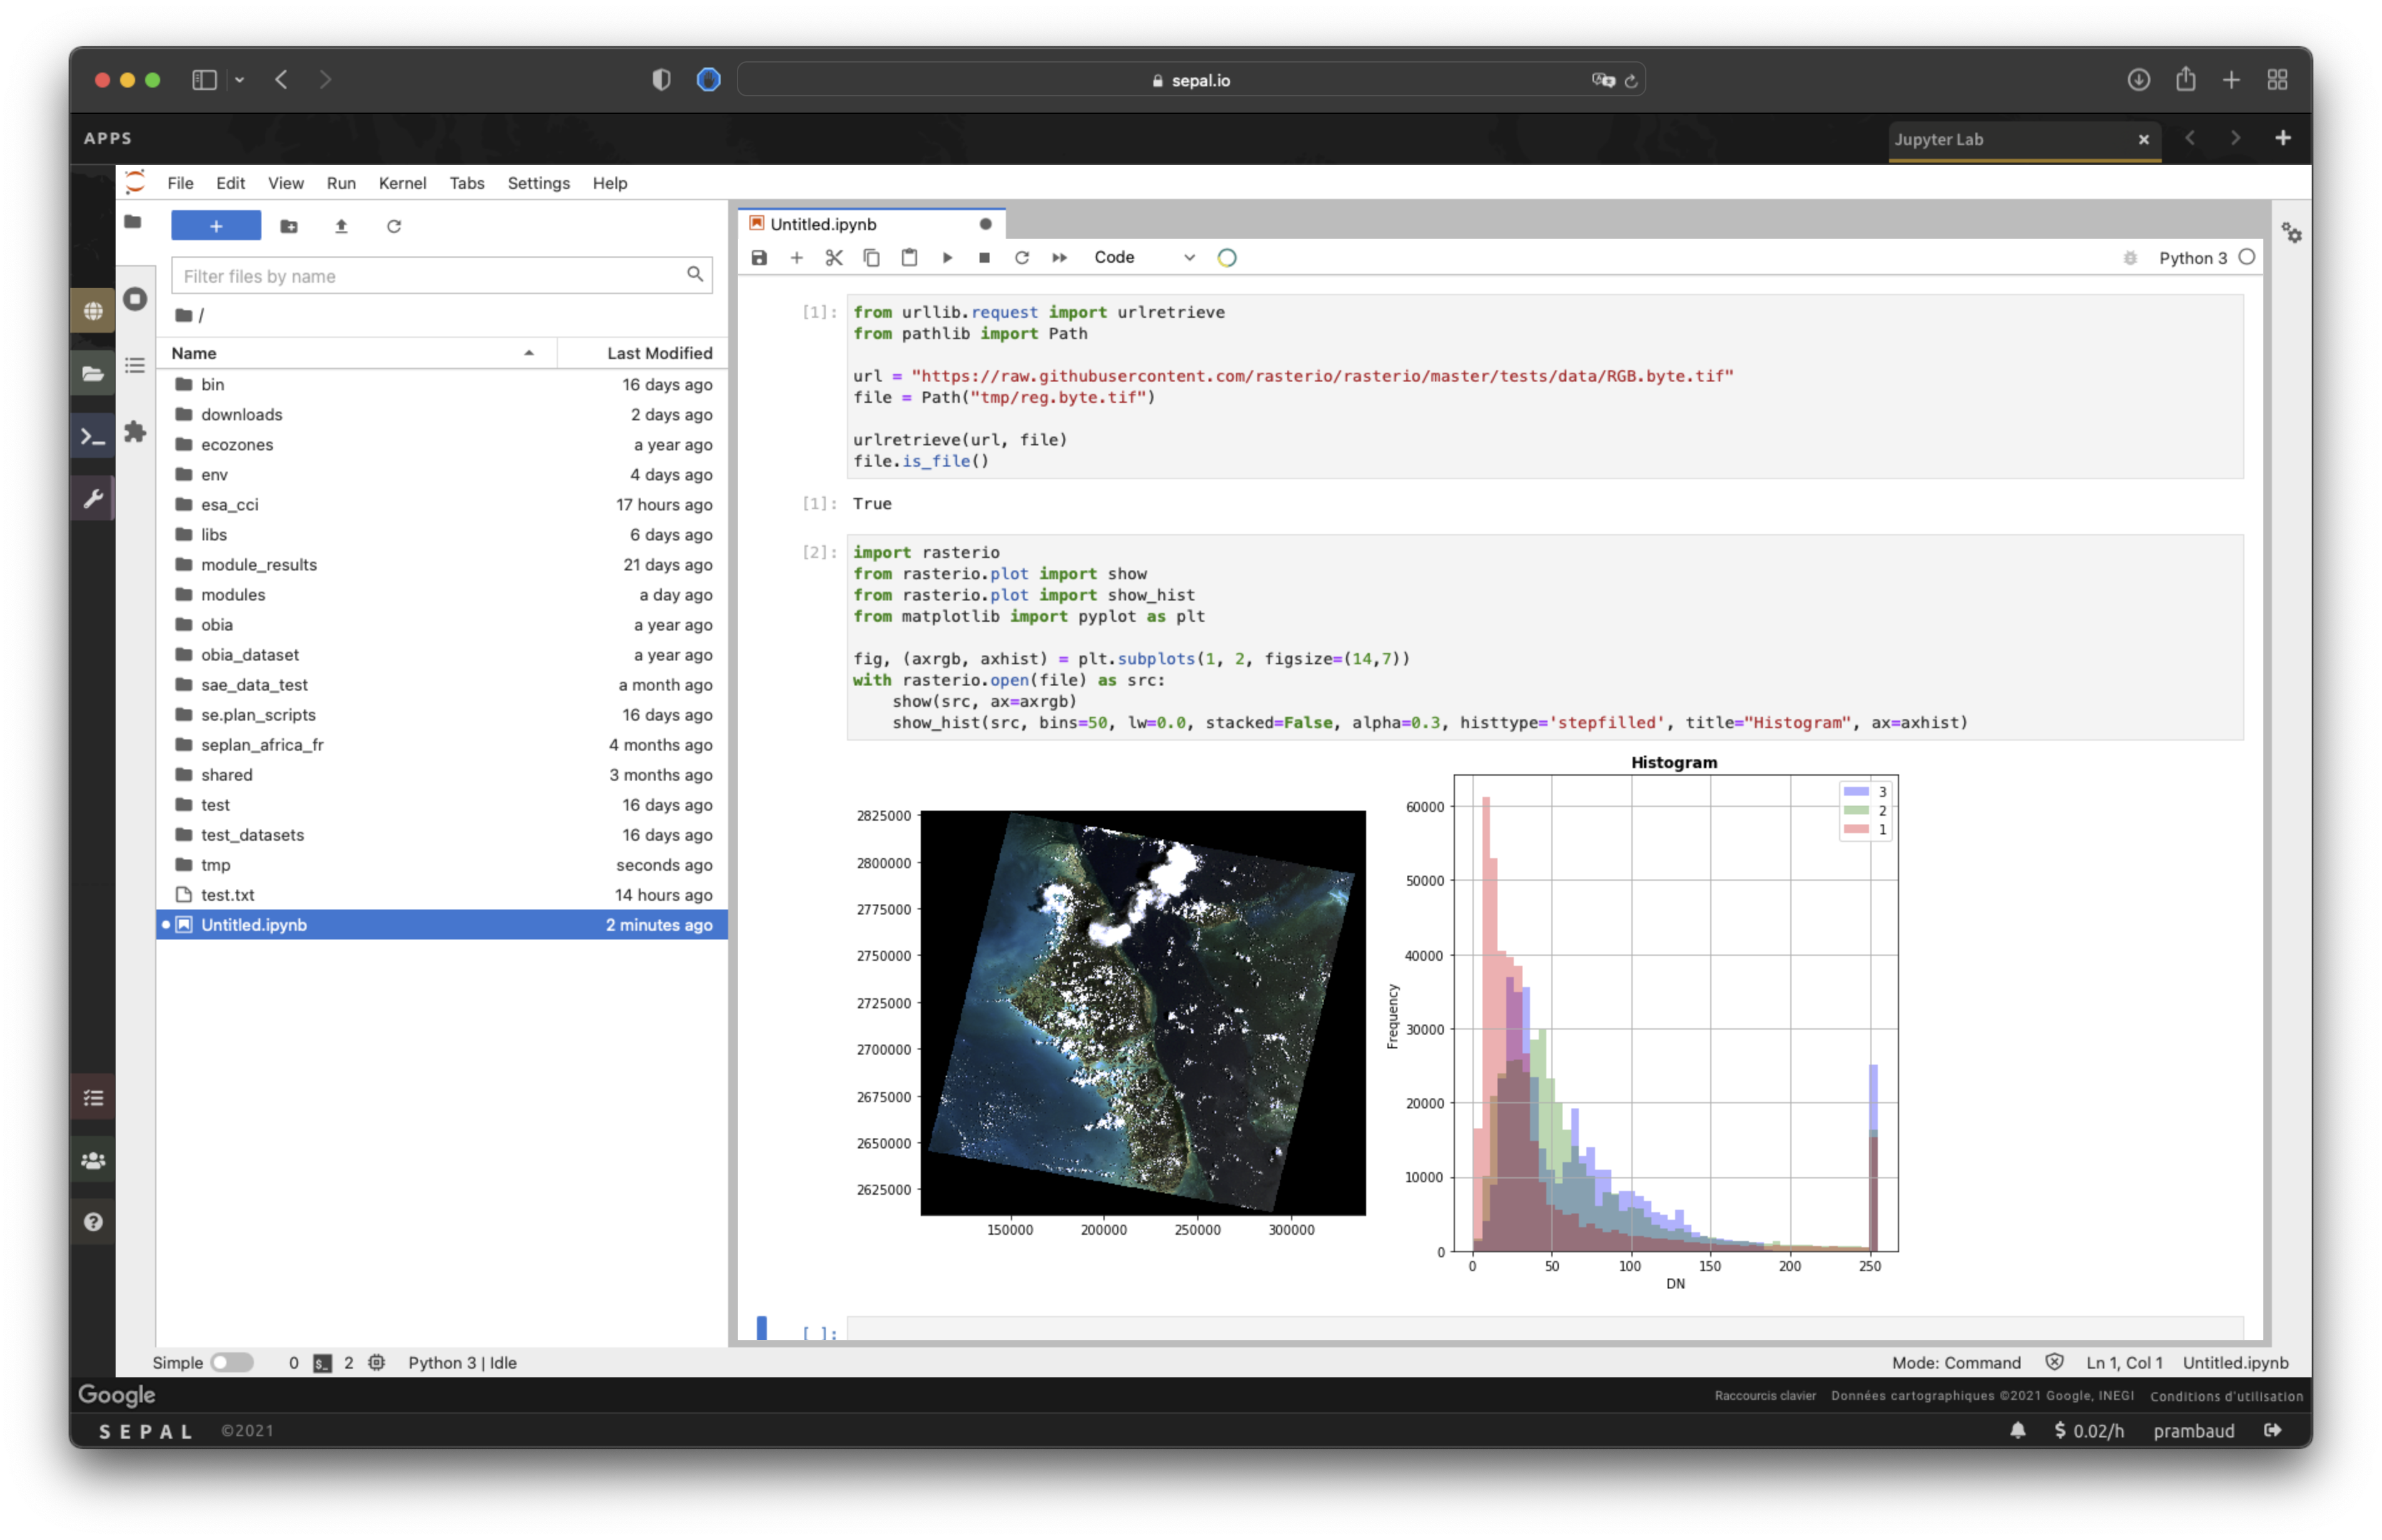Open the extension manager puzzle icon
Viewport: 2382px width, 1540px height.
[135, 432]
